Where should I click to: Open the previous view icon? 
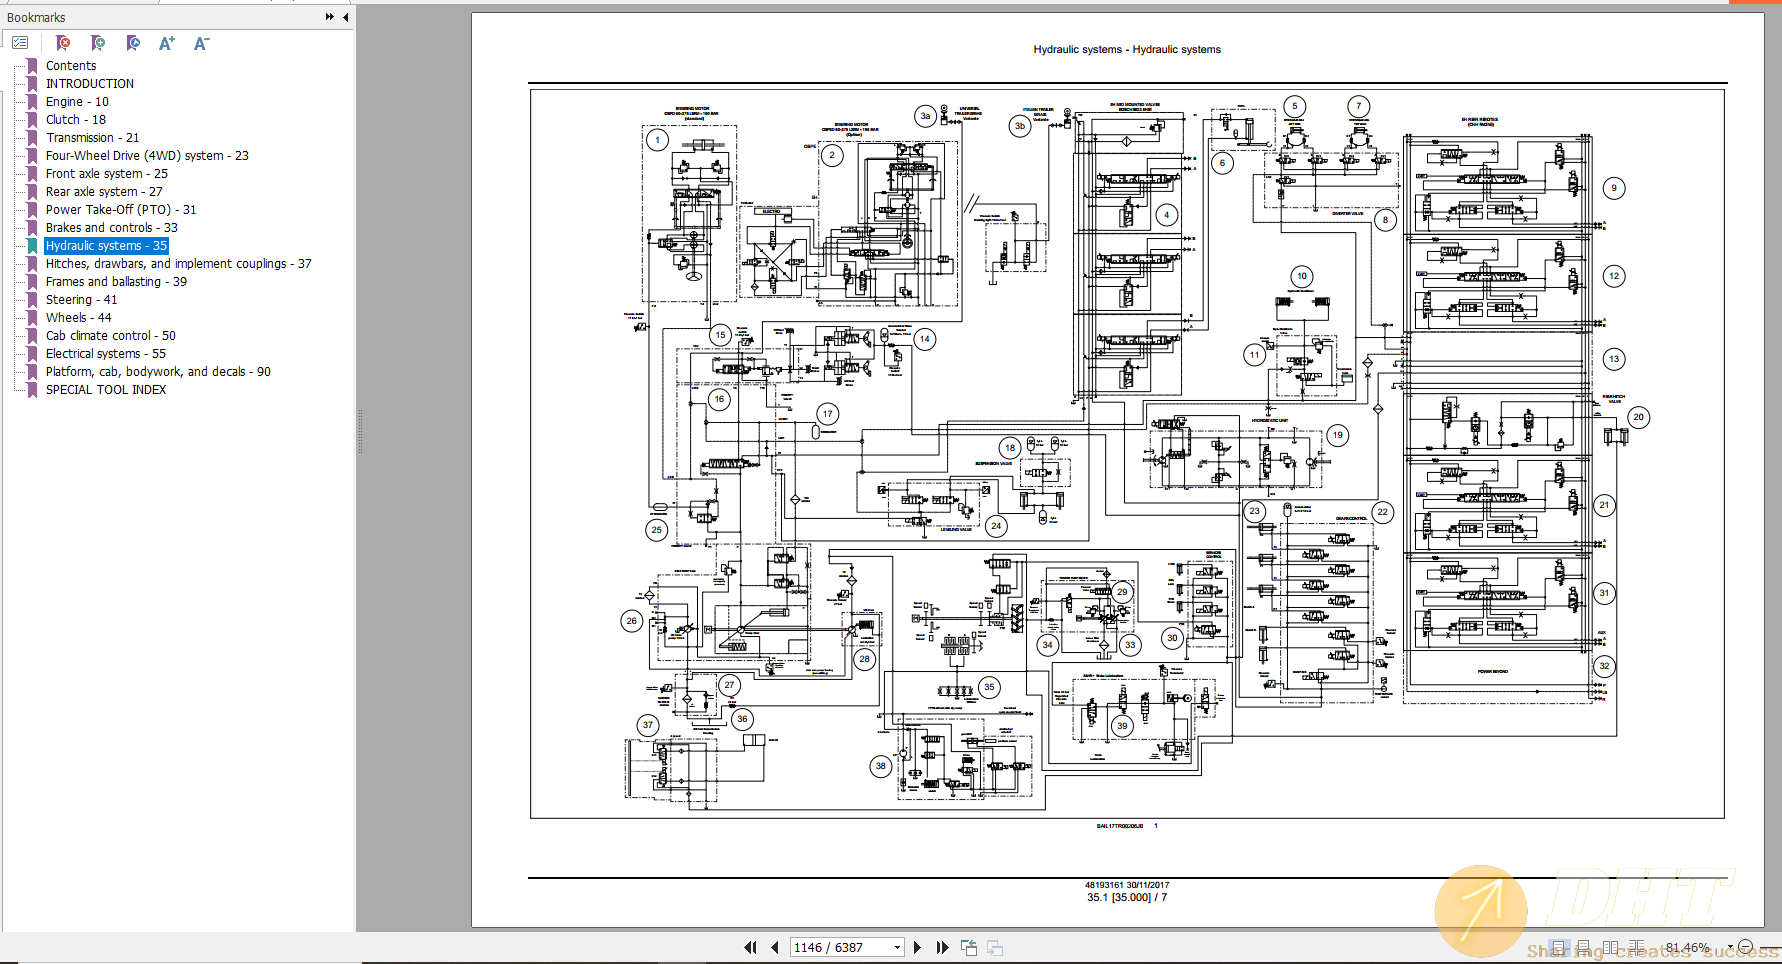click(x=968, y=947)
